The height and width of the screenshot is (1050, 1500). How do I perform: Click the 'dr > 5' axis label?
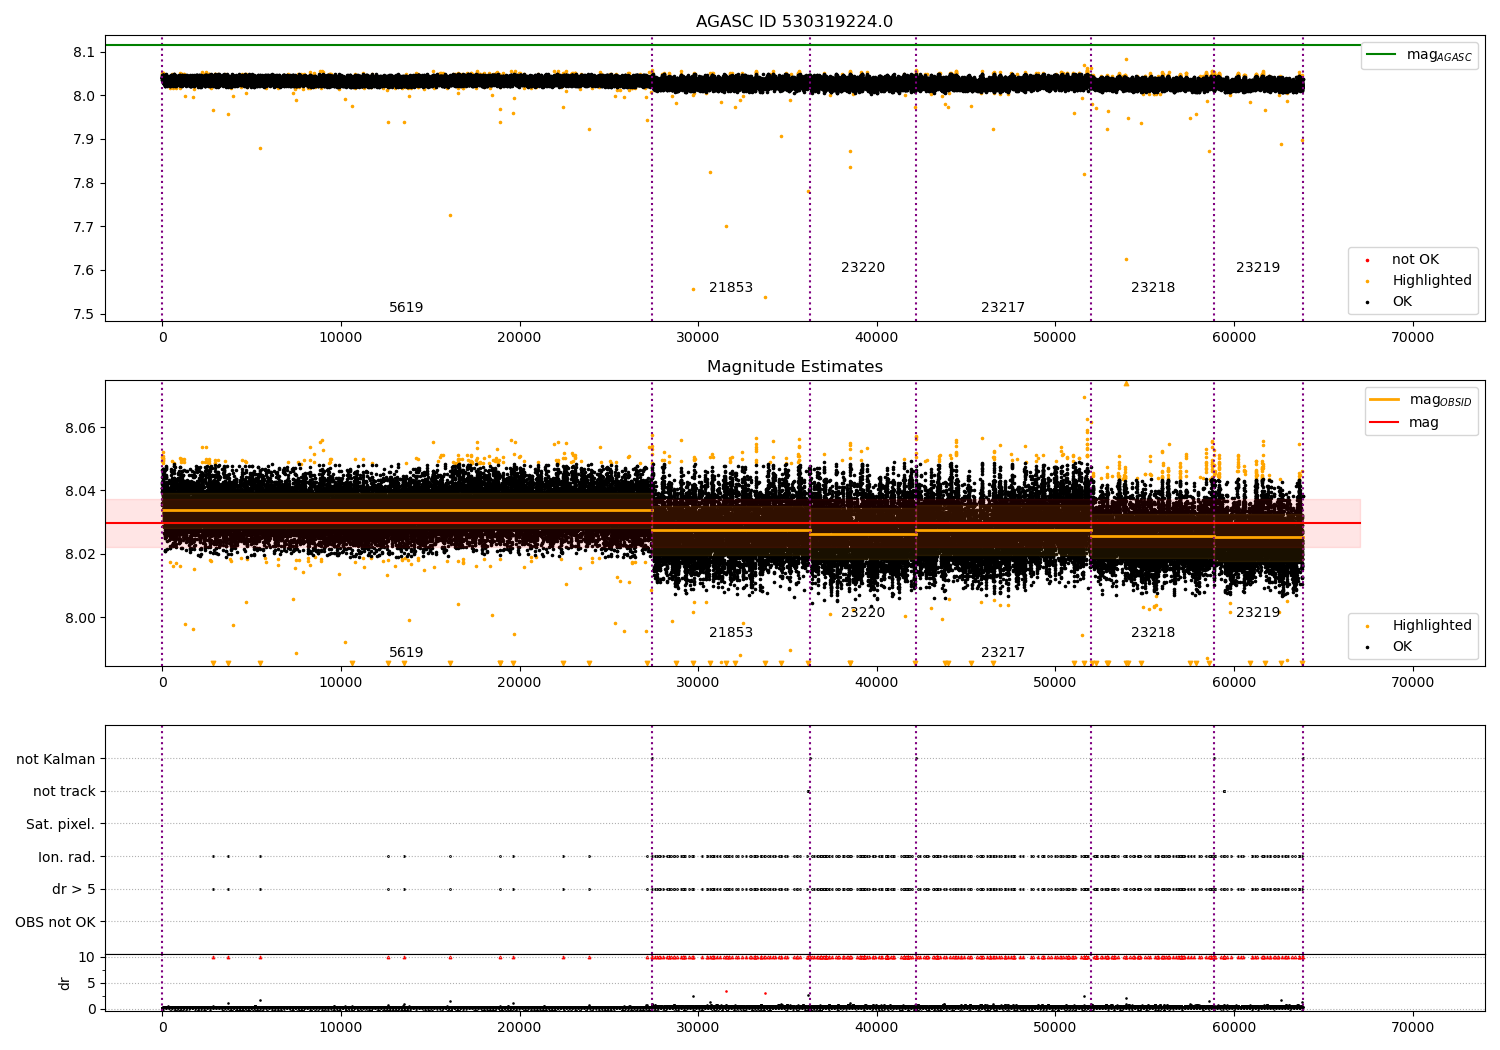click(74, 889)
